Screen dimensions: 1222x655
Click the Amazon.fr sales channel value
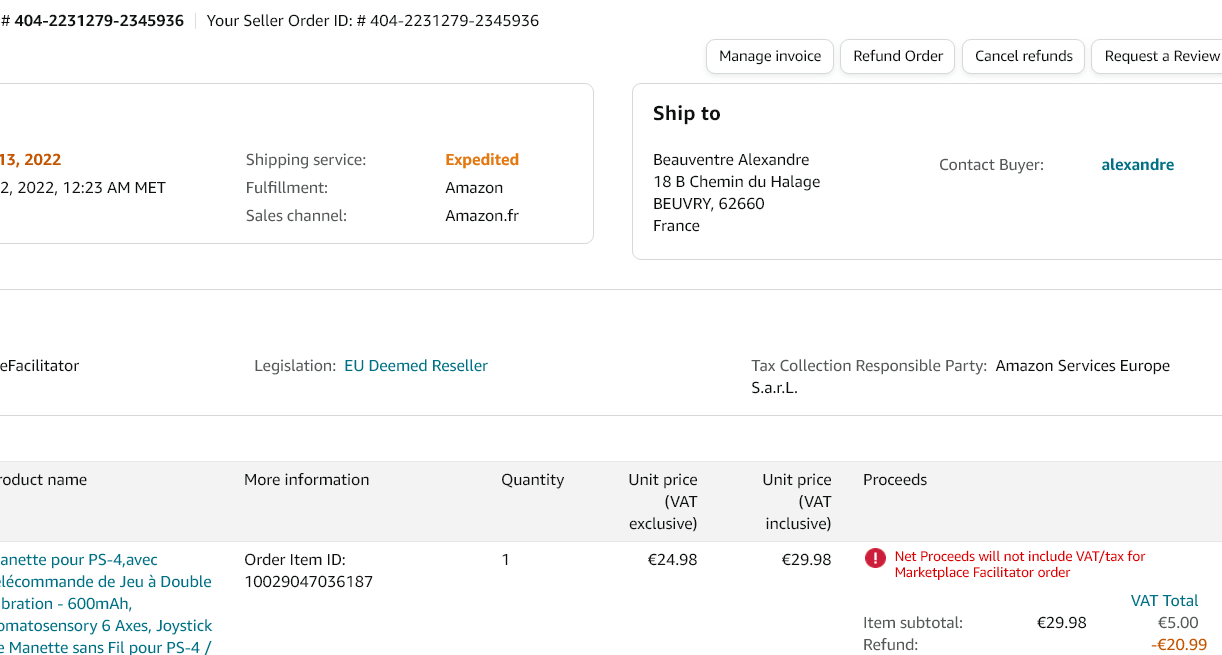point(482,216)
